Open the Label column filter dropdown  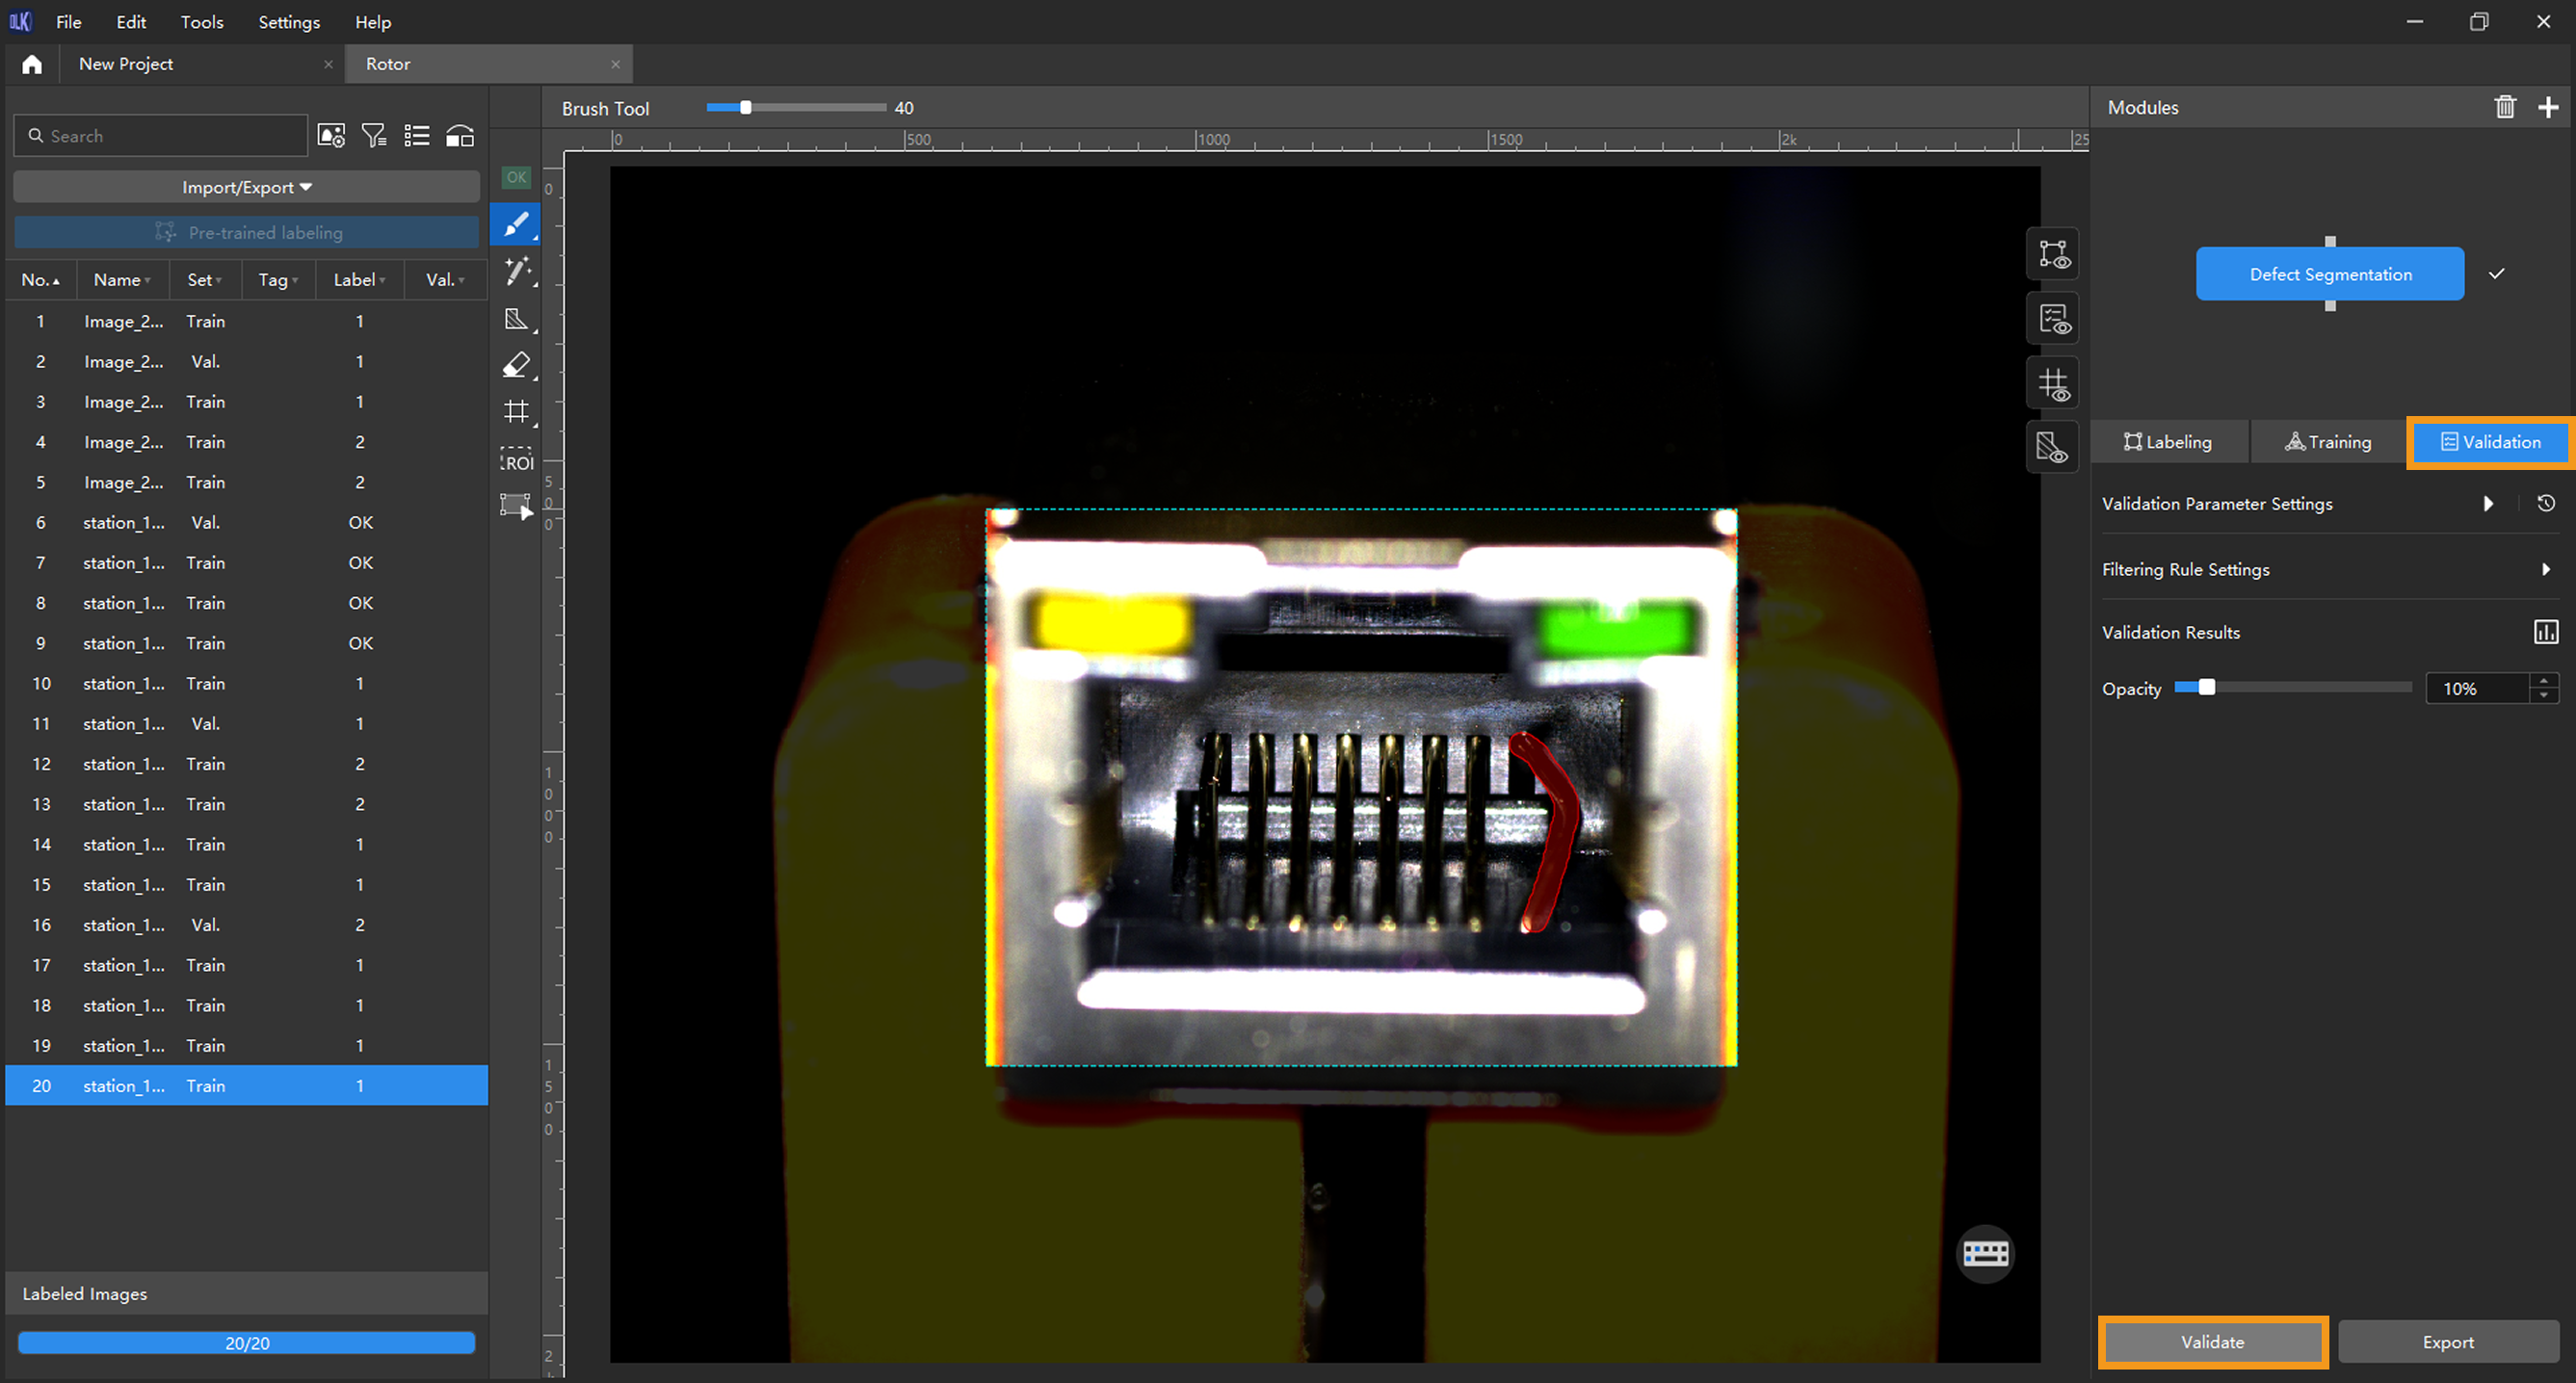pyautogui.click(x=382, y=281)
